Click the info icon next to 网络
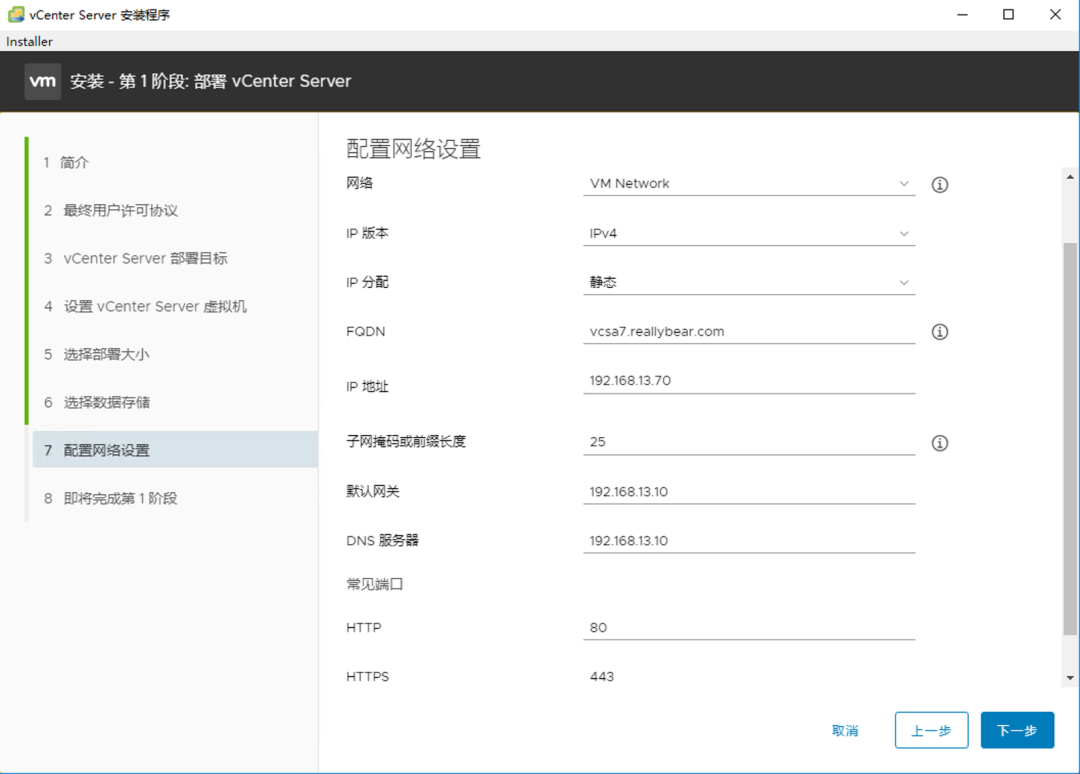The image size is (1080, 774). pyautogui.click(x=939, y=185)
